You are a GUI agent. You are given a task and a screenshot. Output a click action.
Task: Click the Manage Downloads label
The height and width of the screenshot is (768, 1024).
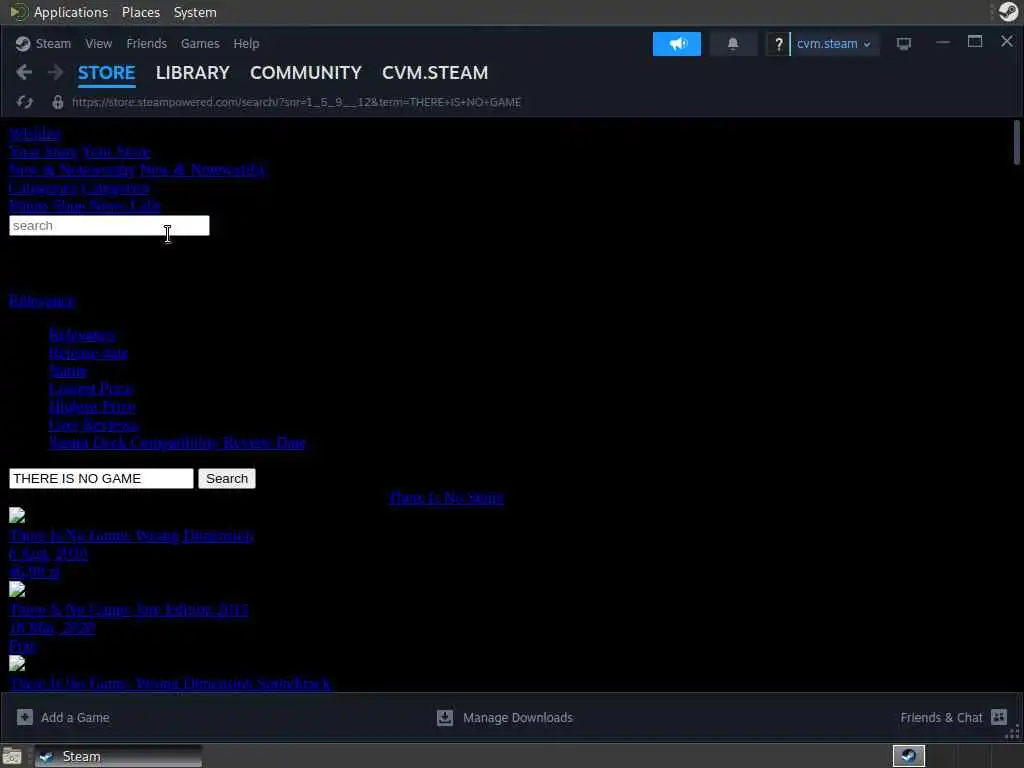tap(518, 718)
